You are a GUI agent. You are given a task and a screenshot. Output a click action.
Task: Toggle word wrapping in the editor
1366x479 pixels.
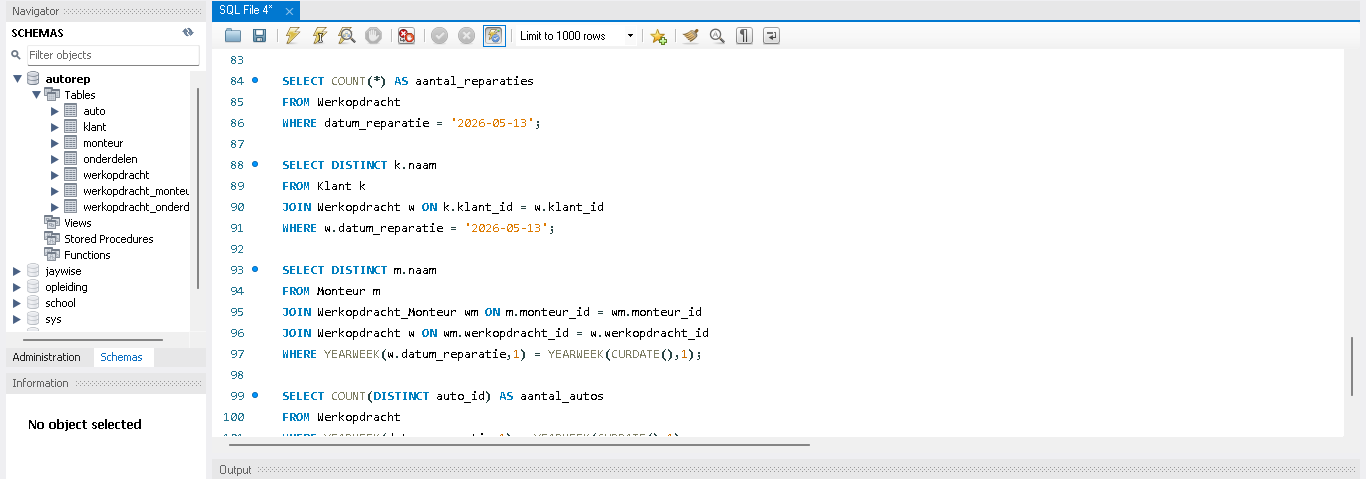pos(771,36)
